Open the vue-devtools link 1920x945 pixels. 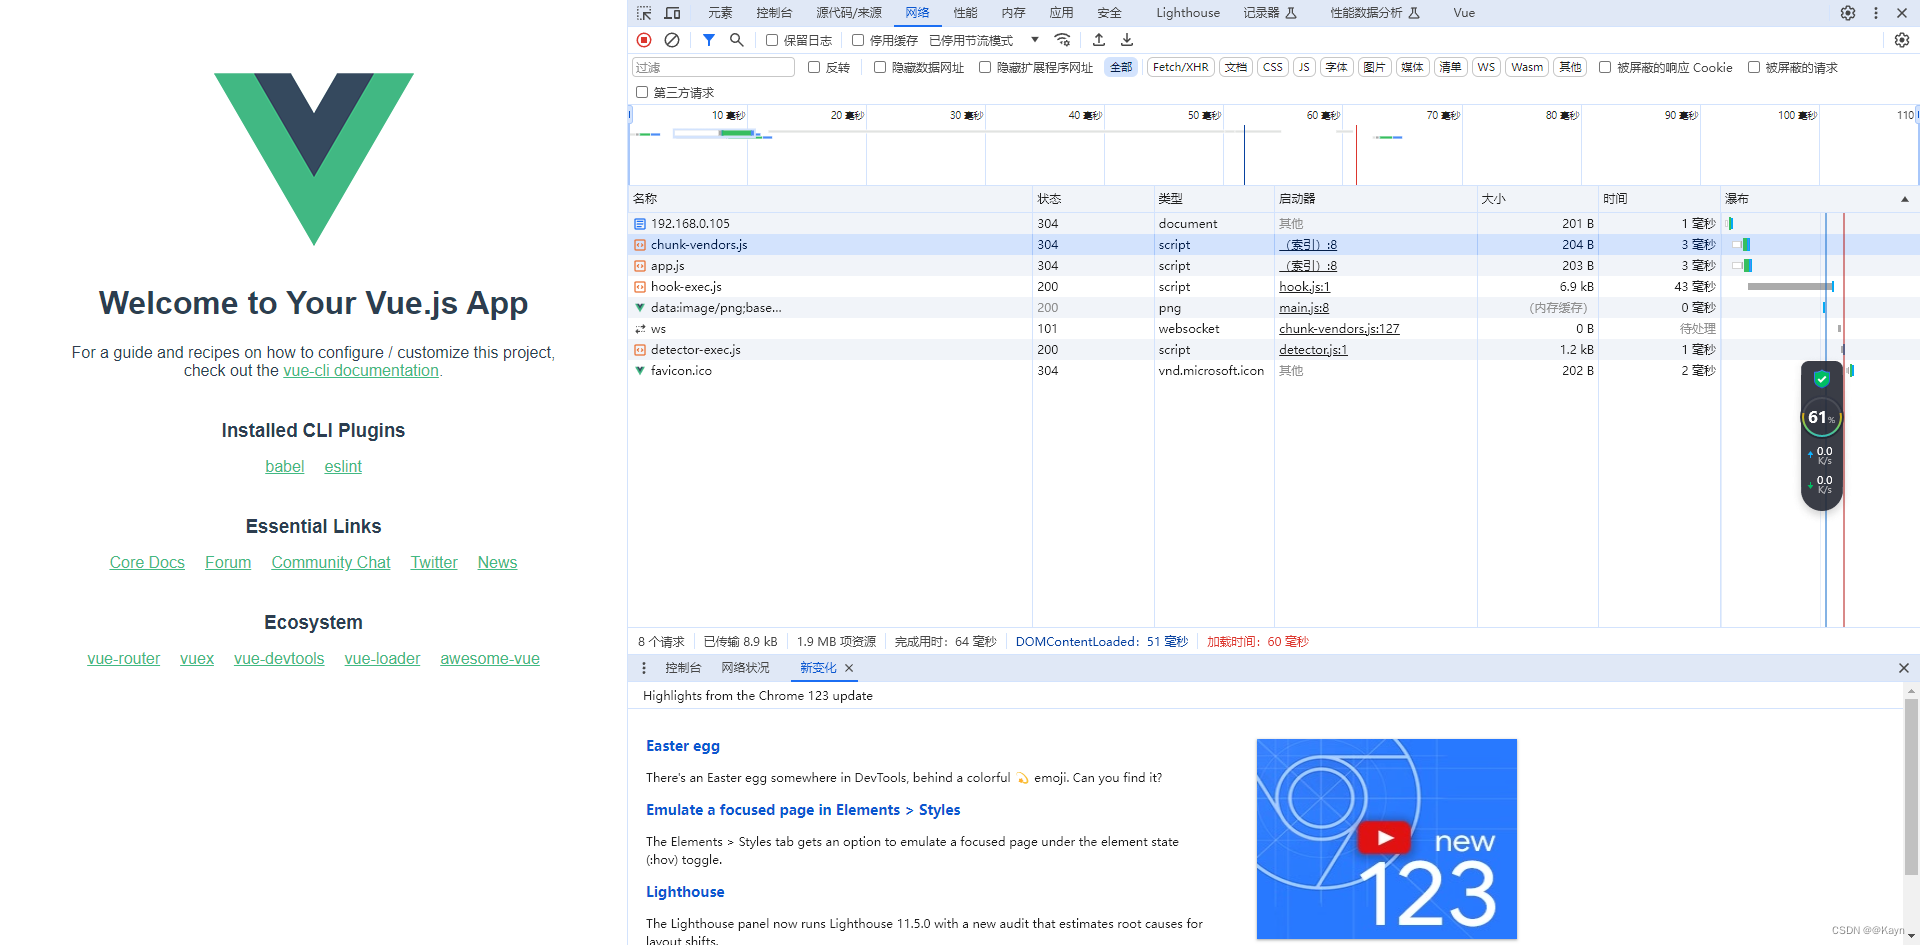[x=279, y=659]
